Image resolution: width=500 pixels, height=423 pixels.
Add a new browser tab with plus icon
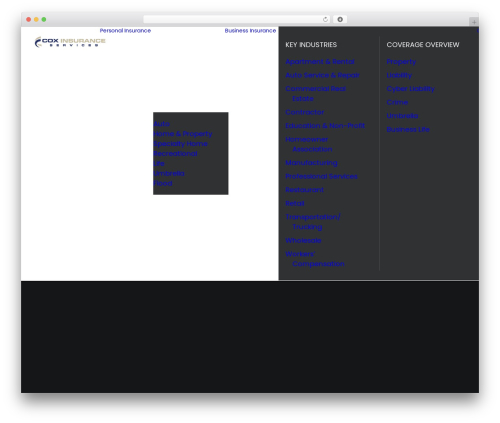(474, 22)
